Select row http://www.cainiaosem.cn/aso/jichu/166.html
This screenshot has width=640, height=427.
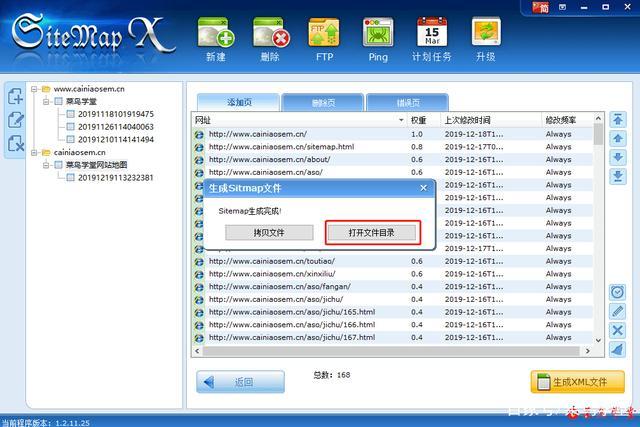coord(393,325)
